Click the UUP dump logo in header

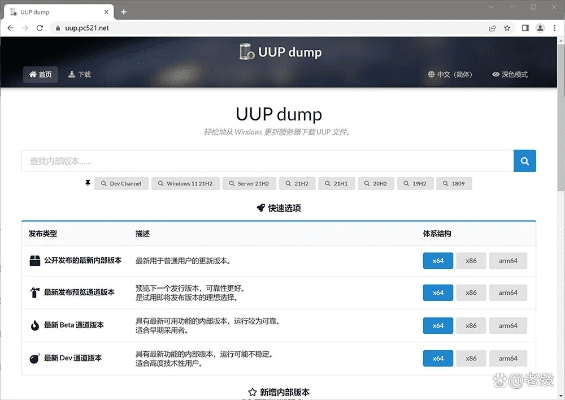[x=281, y=52]
